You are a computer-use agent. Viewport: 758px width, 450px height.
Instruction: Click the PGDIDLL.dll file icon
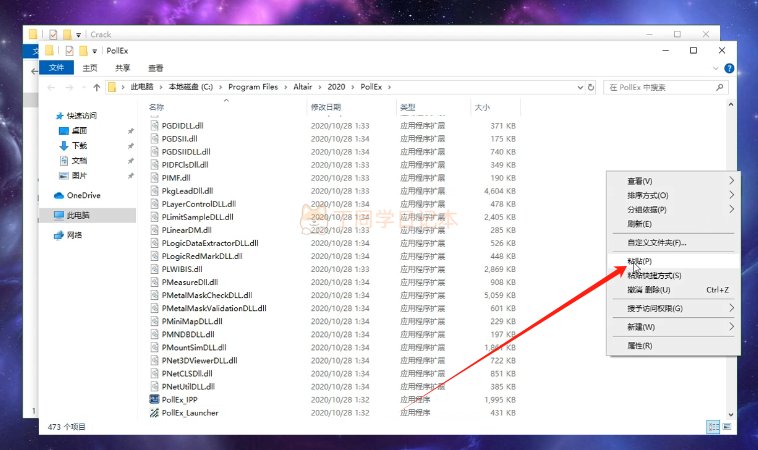pos(154,126)
